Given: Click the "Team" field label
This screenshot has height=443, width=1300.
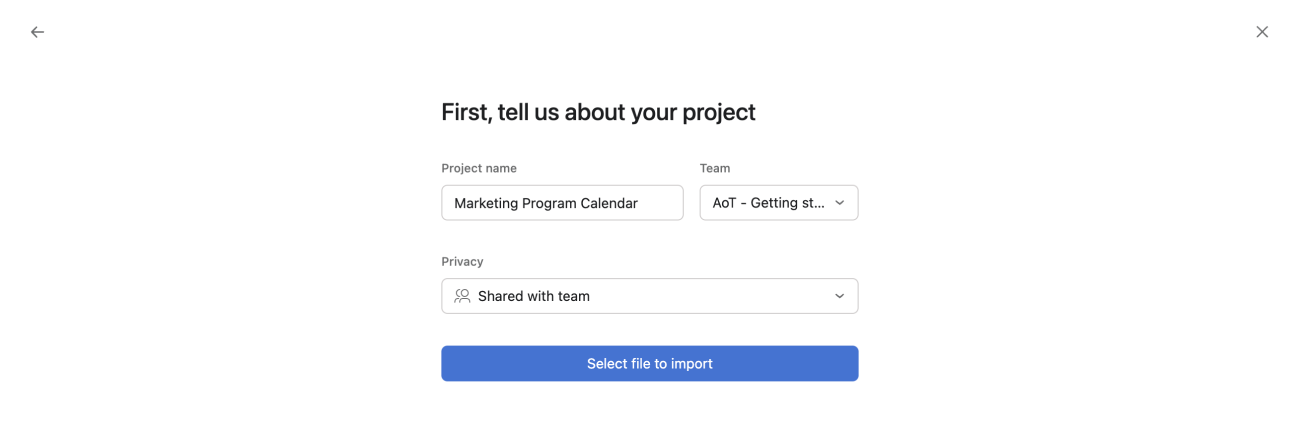Looking at the screenshot, I should tap(715, 168).
